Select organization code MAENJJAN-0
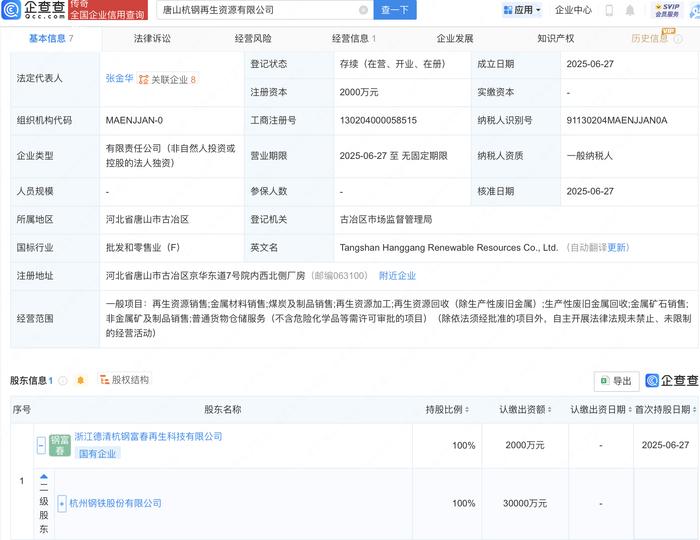700x540 pixels. [x=134, y=120]
